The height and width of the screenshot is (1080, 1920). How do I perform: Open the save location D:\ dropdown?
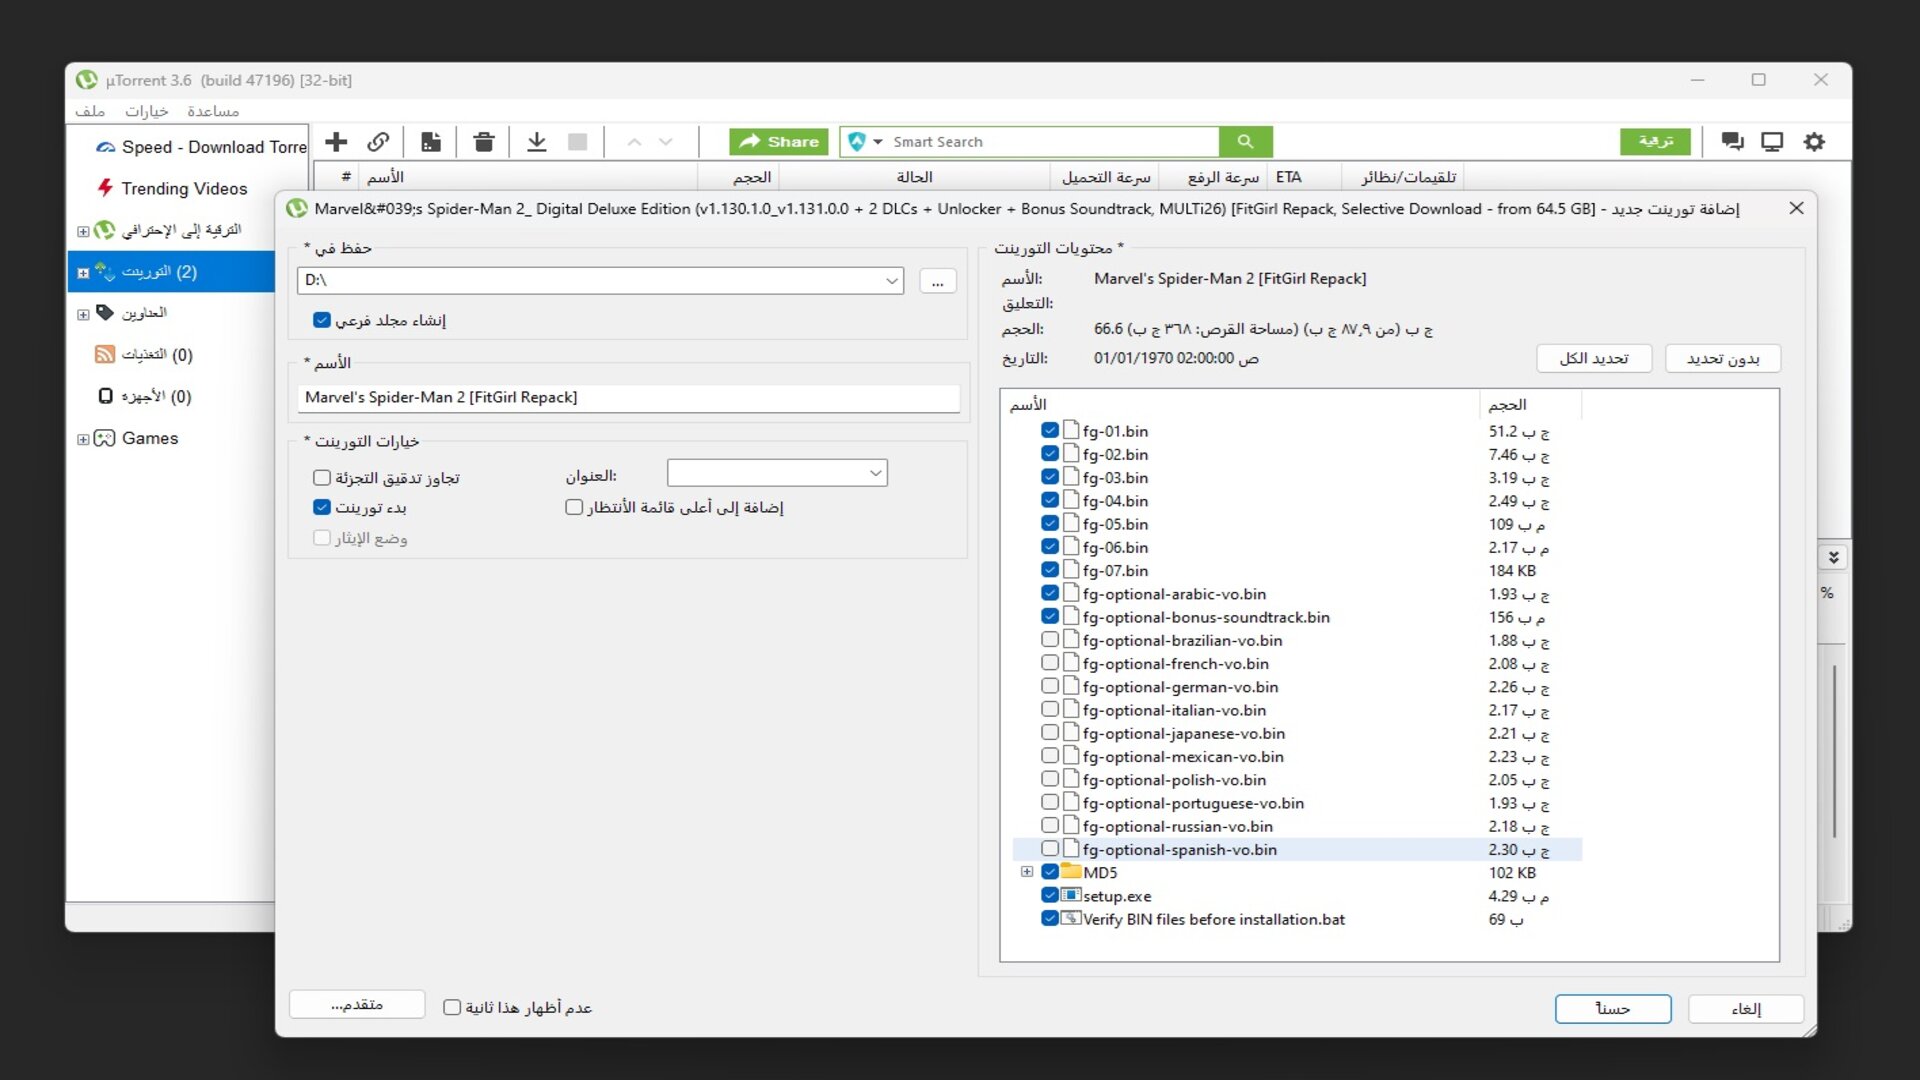(x=891, y=281)
